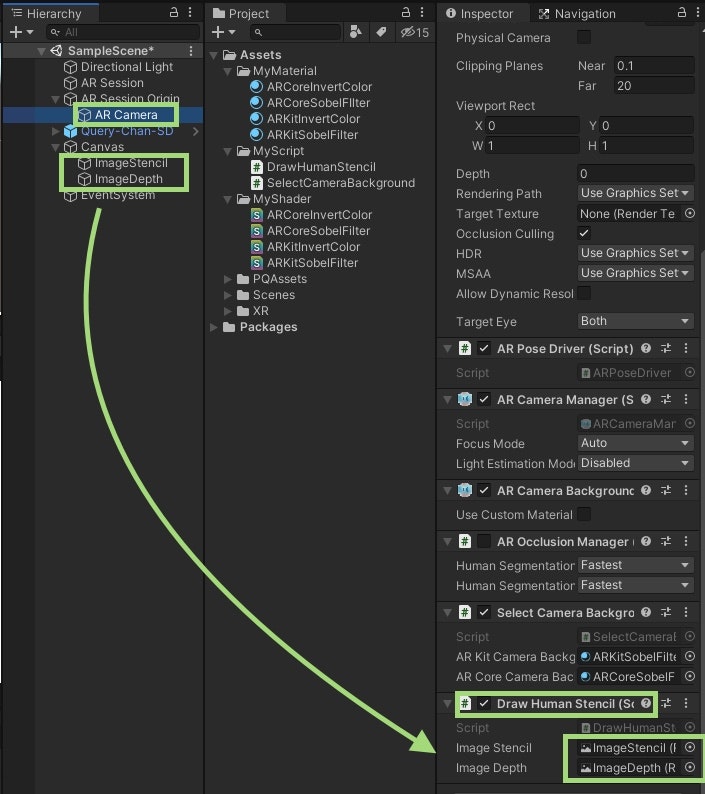
Task: Collapse the SampleScene tree
Action: click(42, 51)
